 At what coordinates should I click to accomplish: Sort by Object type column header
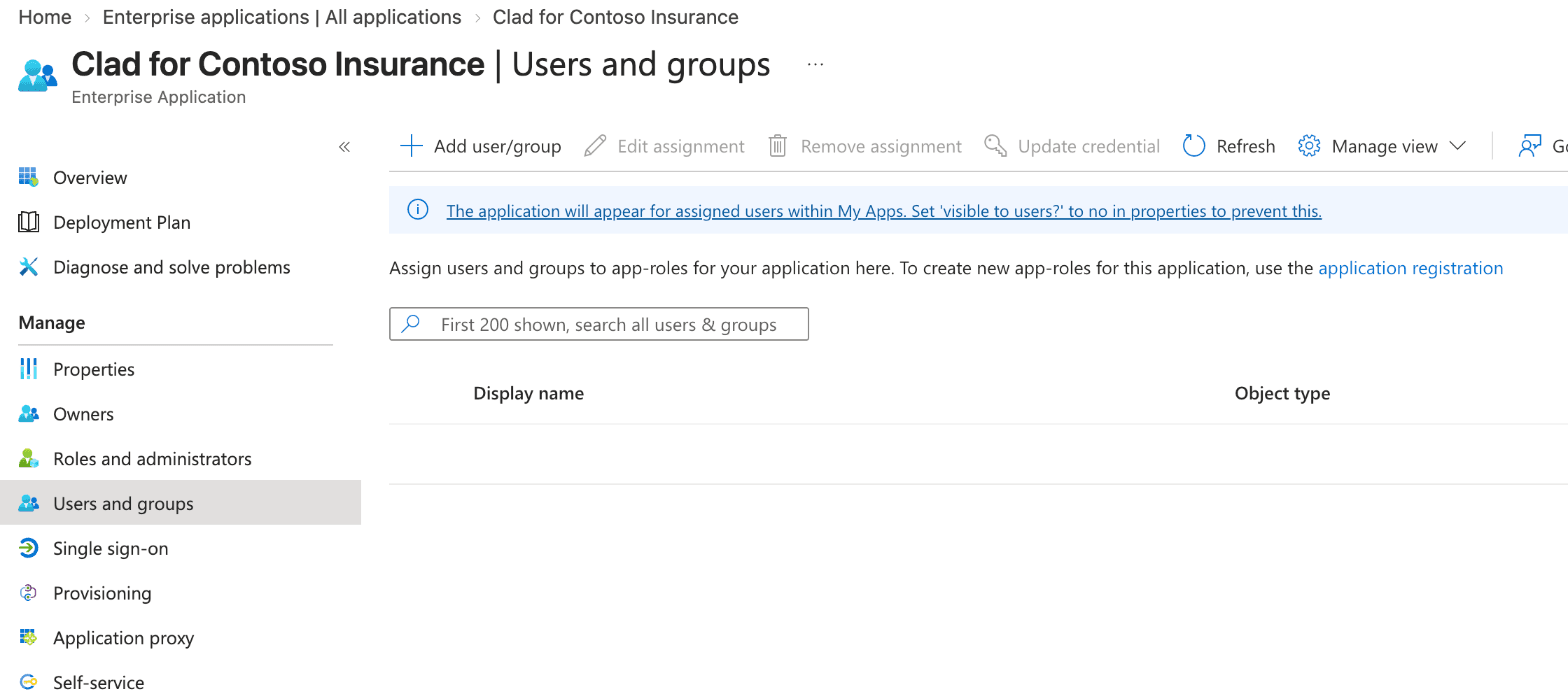click(x=1282, y=393)
